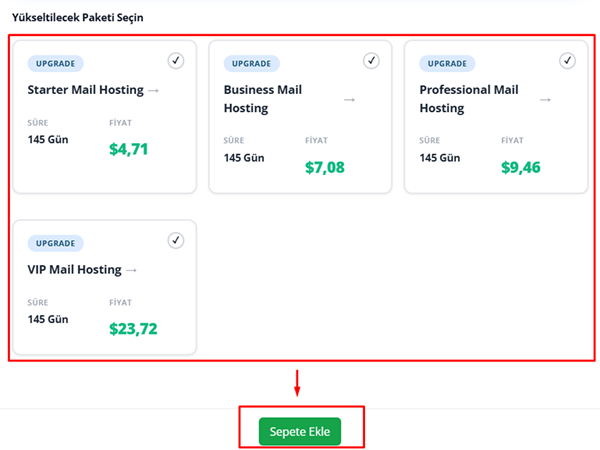Tick the Business Mail Hosting check circle

[x=371, y=61]
